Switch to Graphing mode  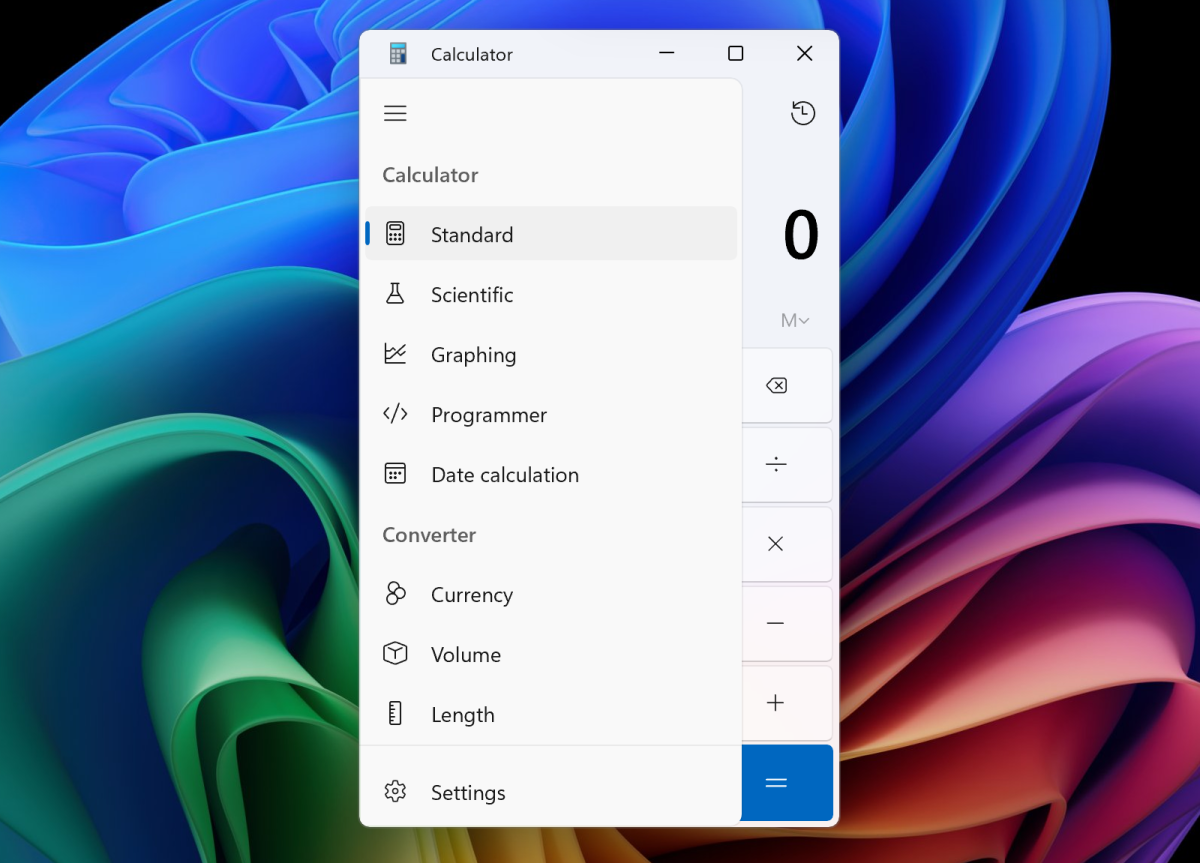click(551, 354)
